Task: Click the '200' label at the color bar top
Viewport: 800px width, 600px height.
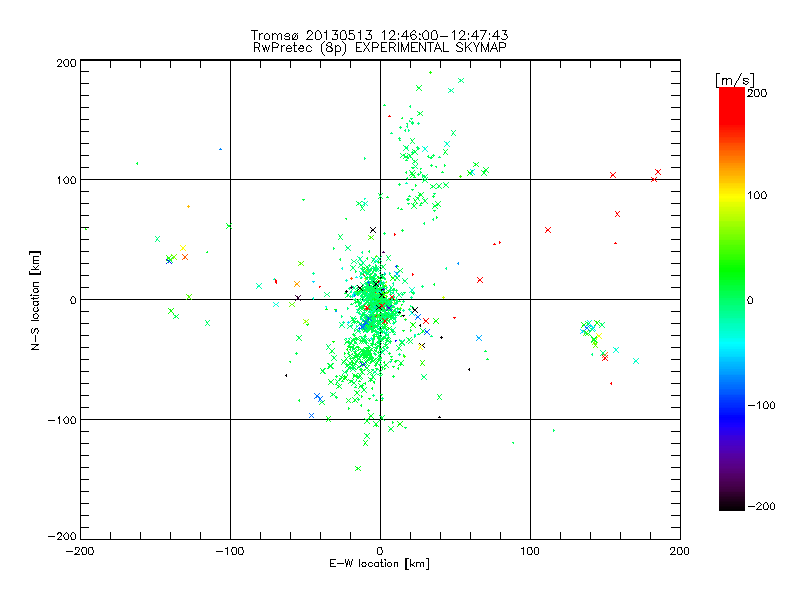Action: point(757,93)
